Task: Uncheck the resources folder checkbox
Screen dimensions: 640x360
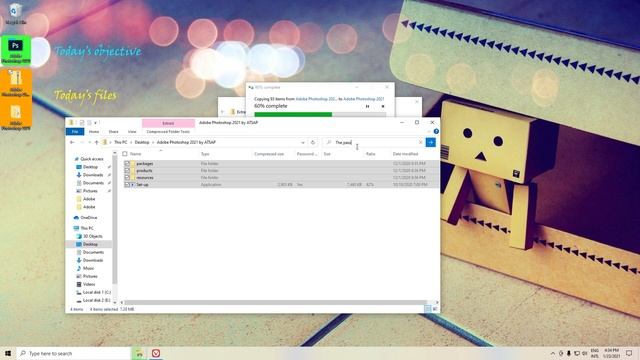Action: [x=127, y=178]
